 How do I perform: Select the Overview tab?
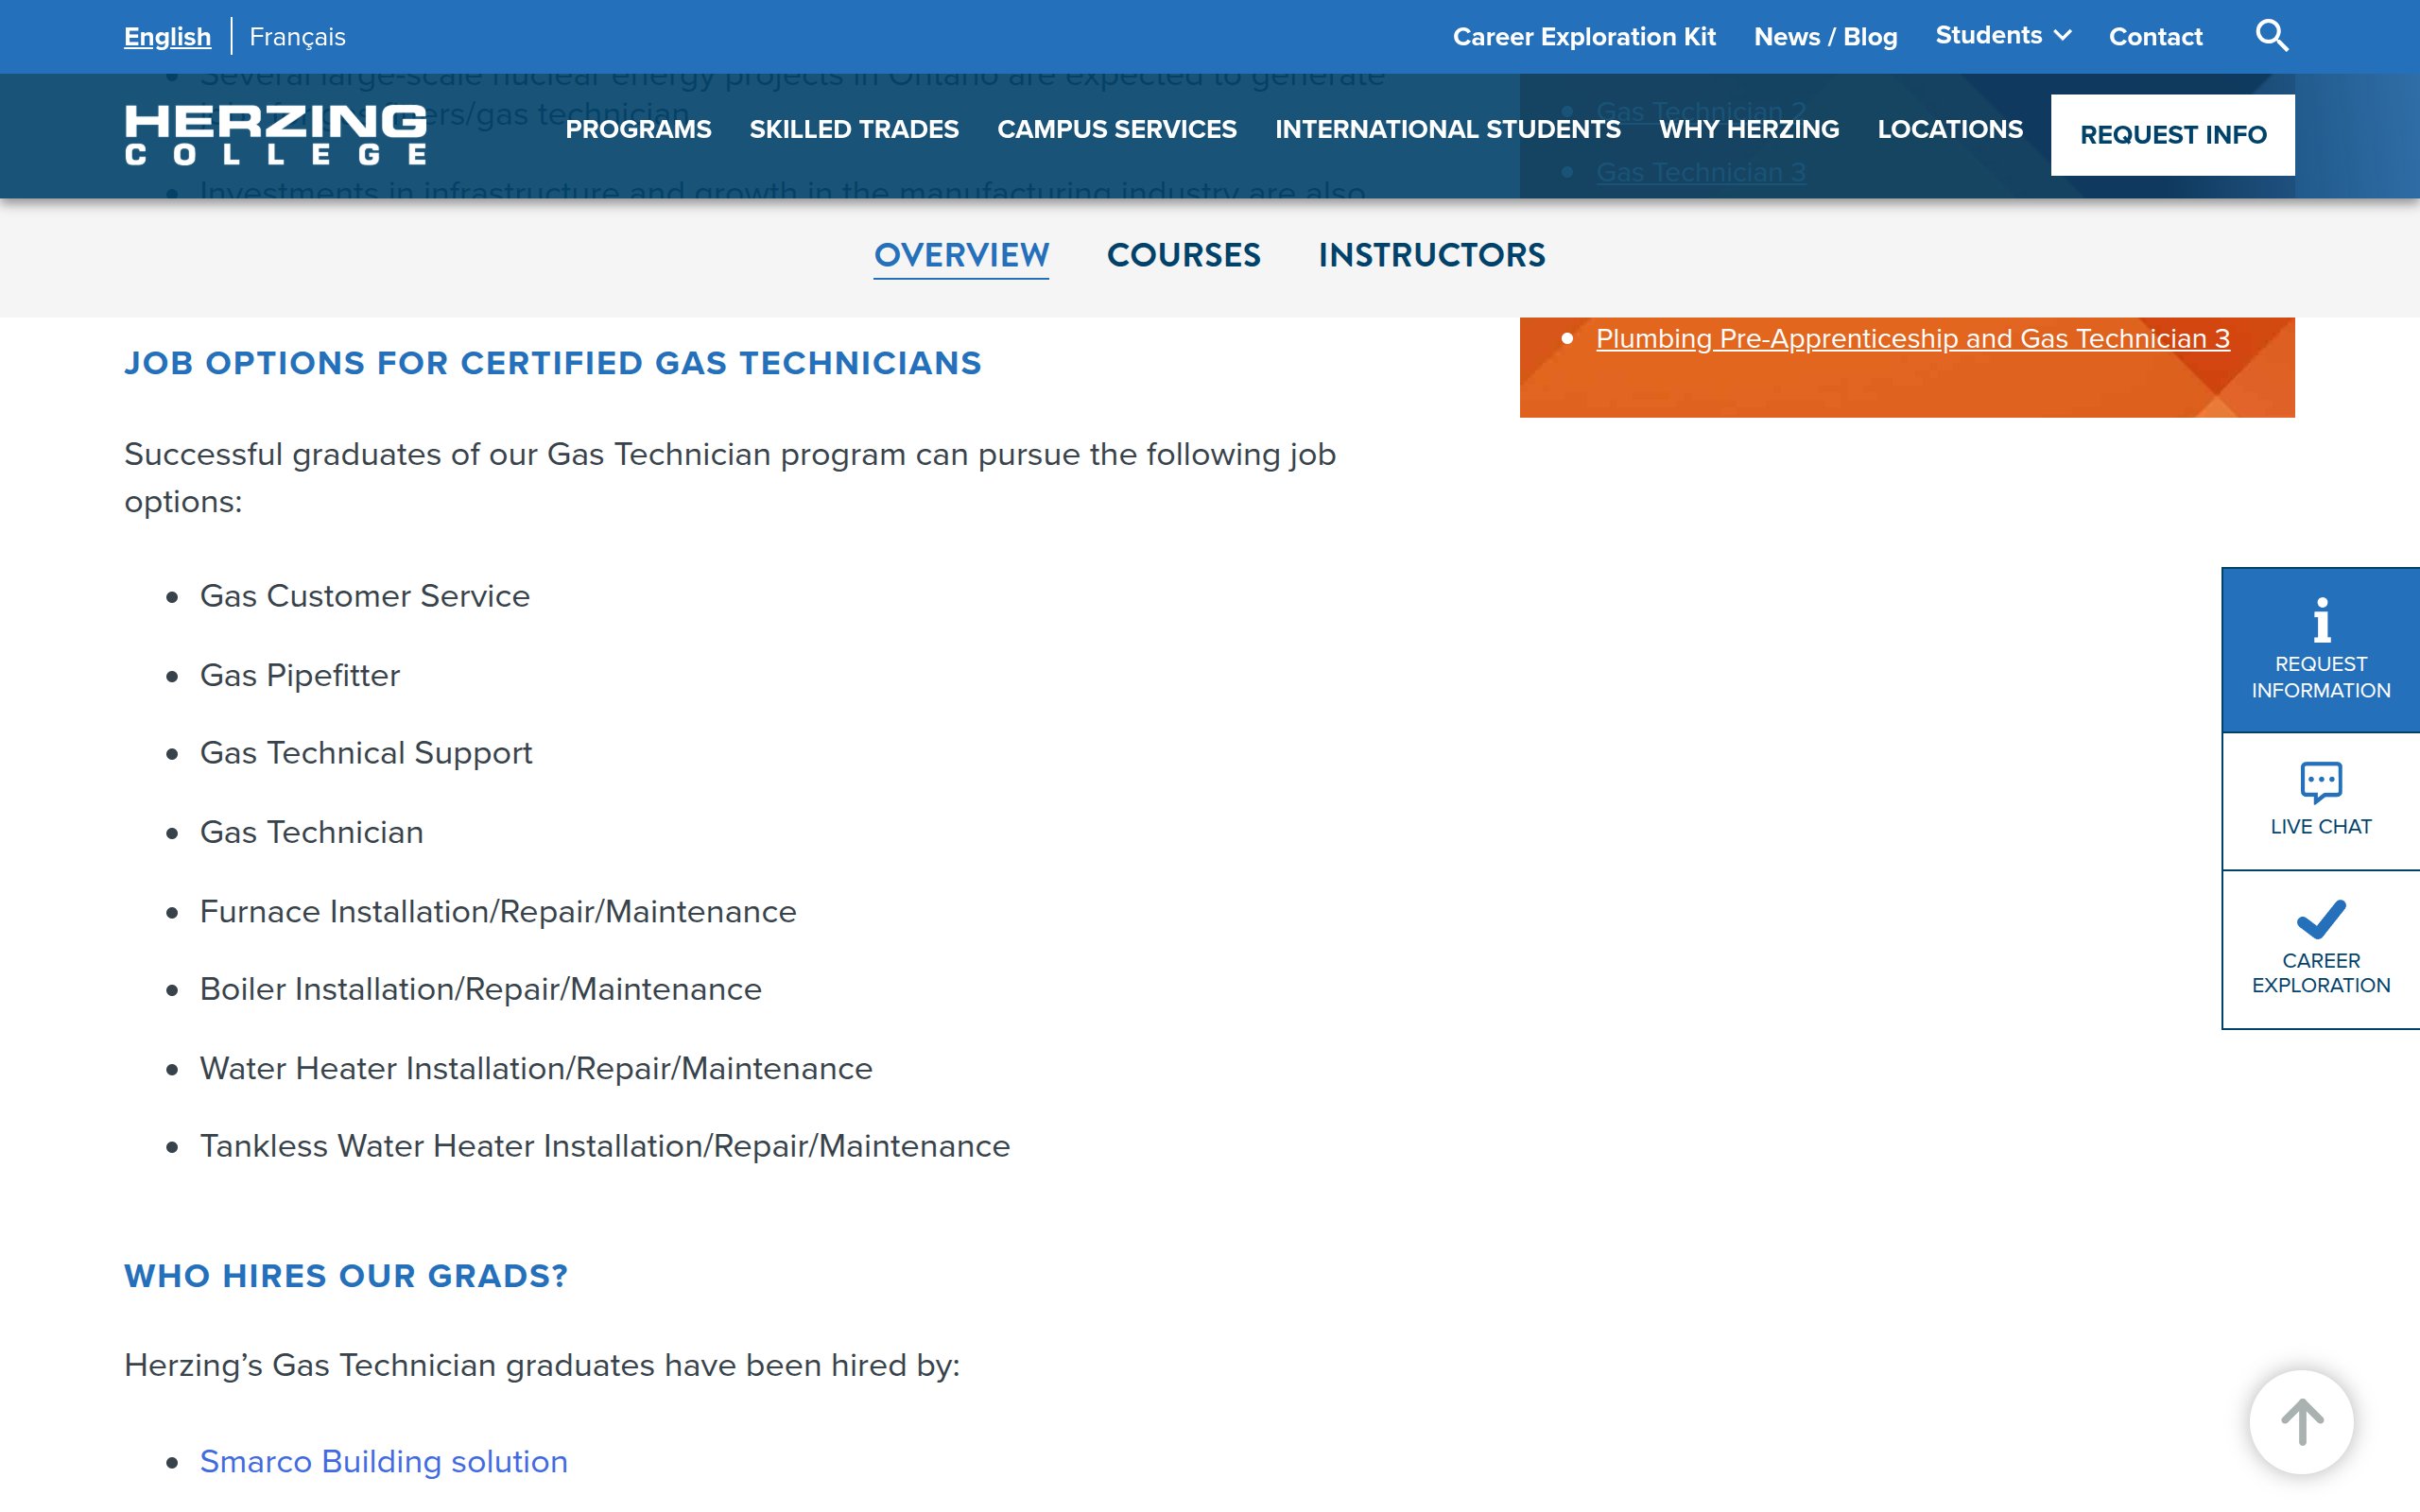tap(961, 255)
